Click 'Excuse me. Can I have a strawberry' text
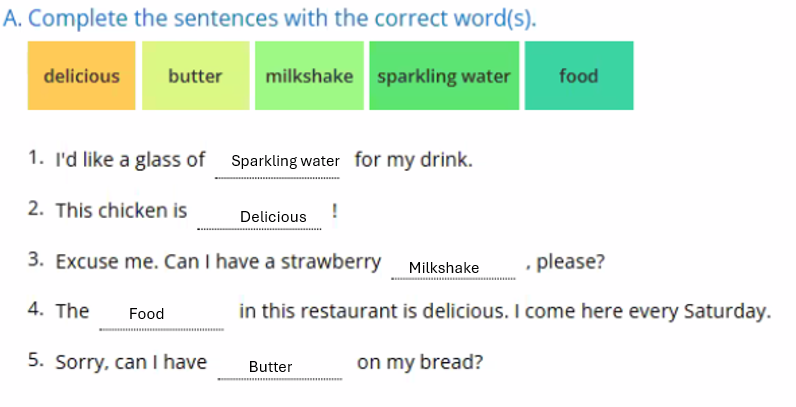 click(218, 262)
